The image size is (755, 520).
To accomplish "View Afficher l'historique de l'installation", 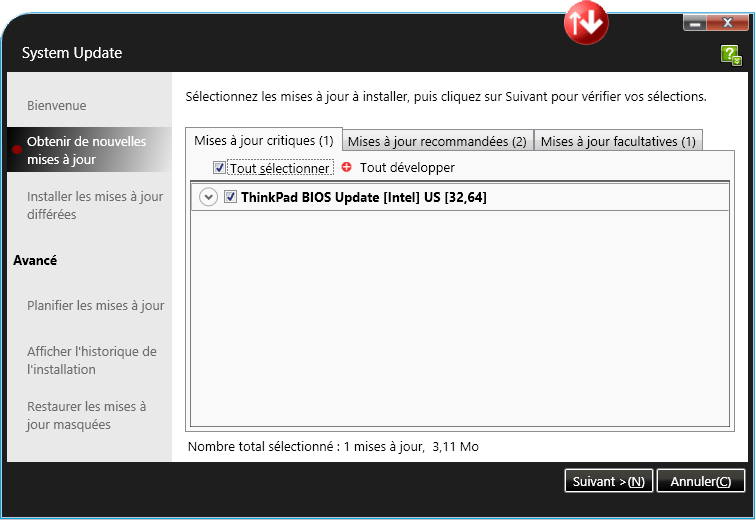I will pos(92,360).
